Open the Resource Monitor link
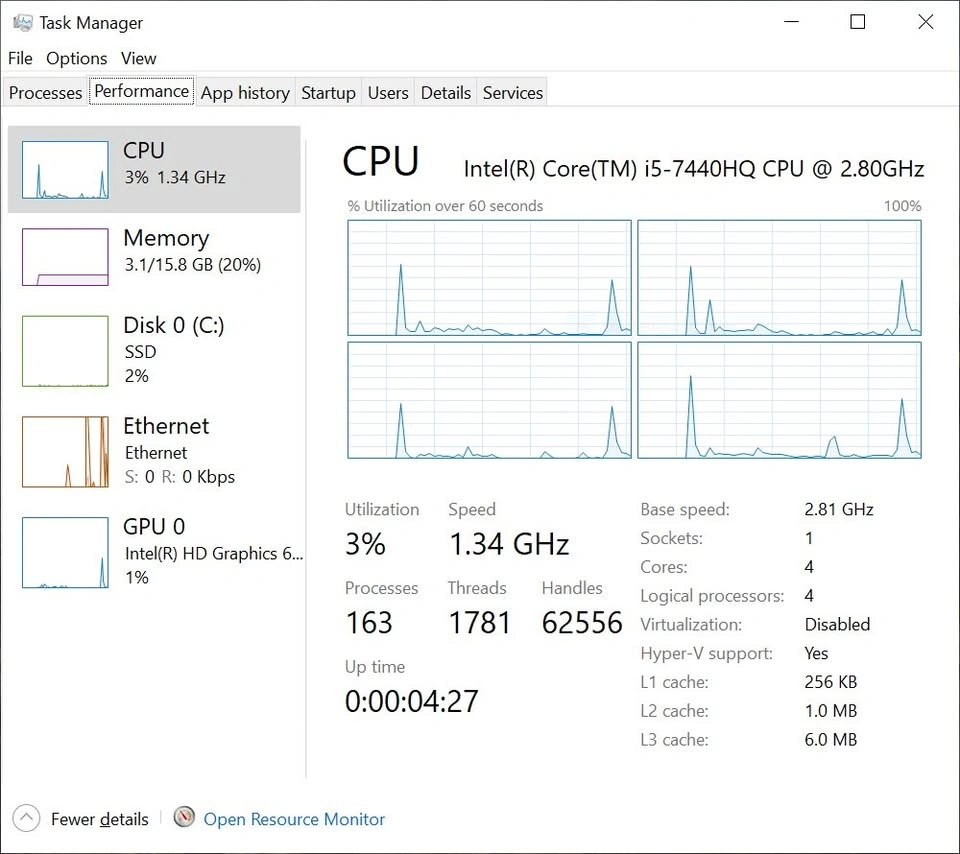960x854 pixels. tap(294, 819)
